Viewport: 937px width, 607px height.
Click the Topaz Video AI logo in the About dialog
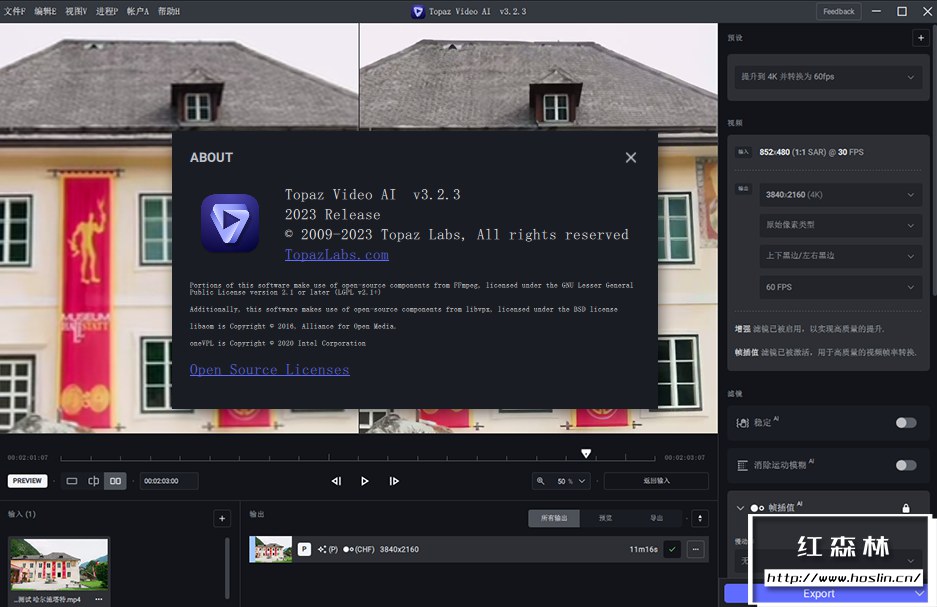click(x=229, y=223)
